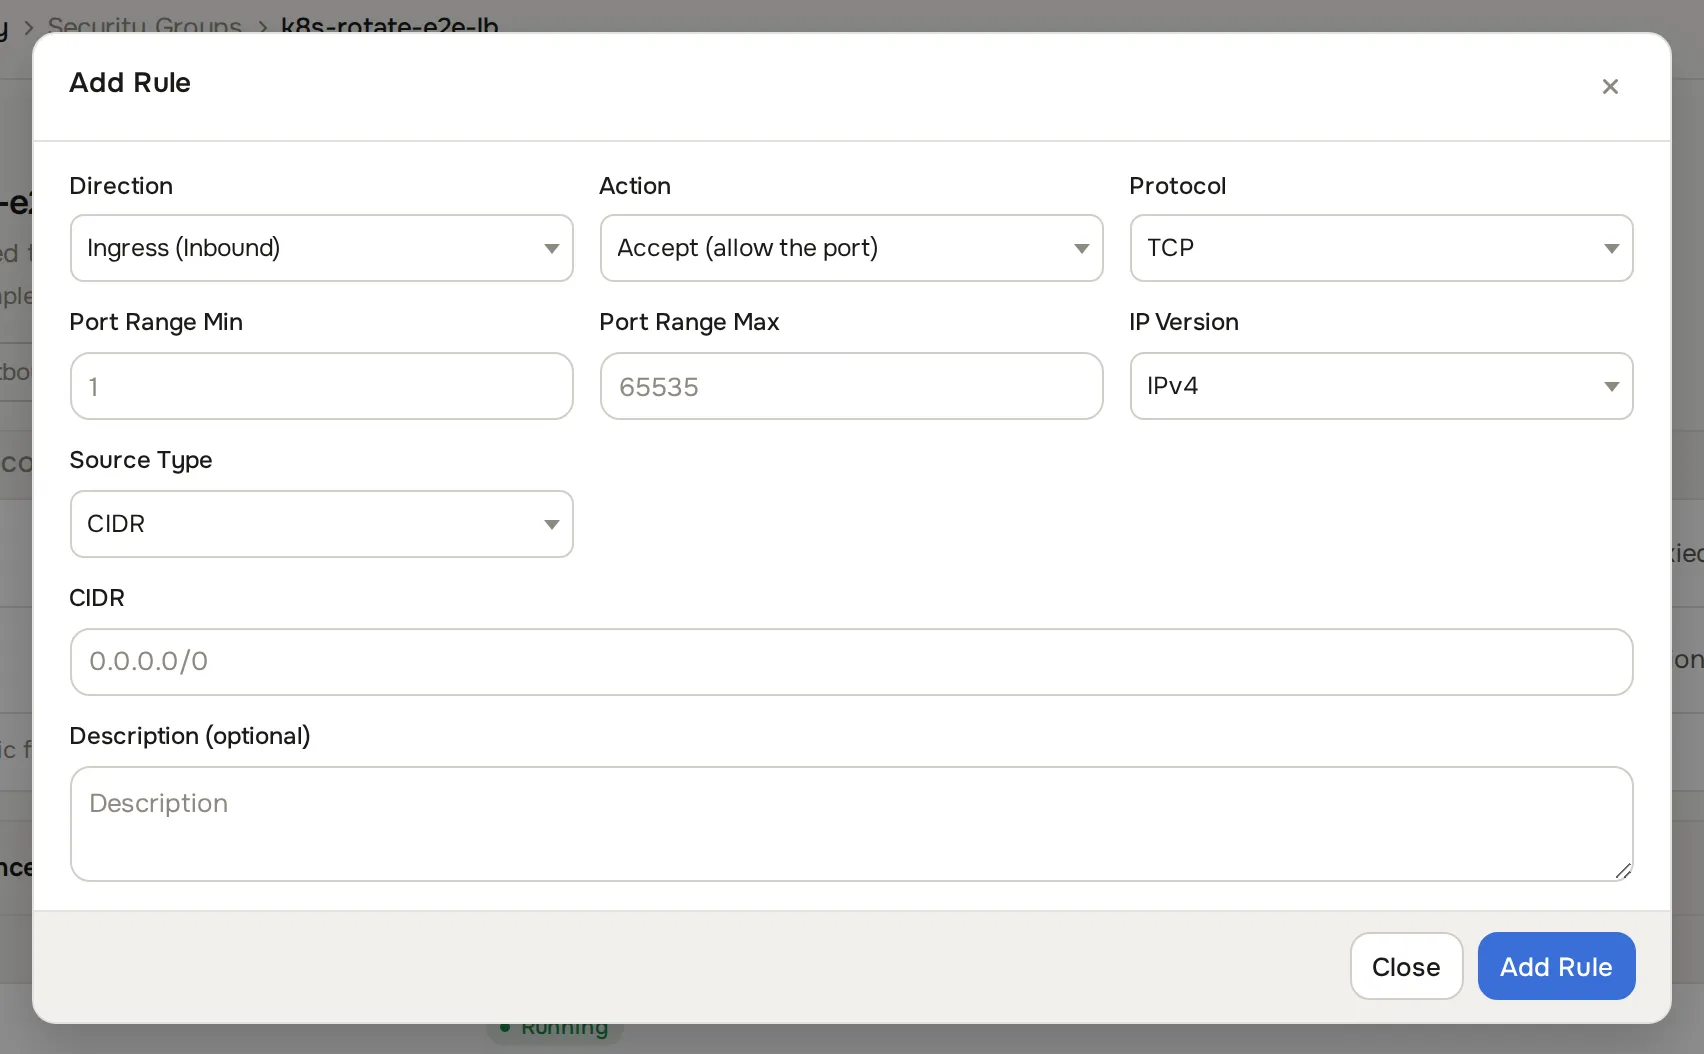Click the Description text area
Screen dimensions: 1704x1054
tap(852, 824)
